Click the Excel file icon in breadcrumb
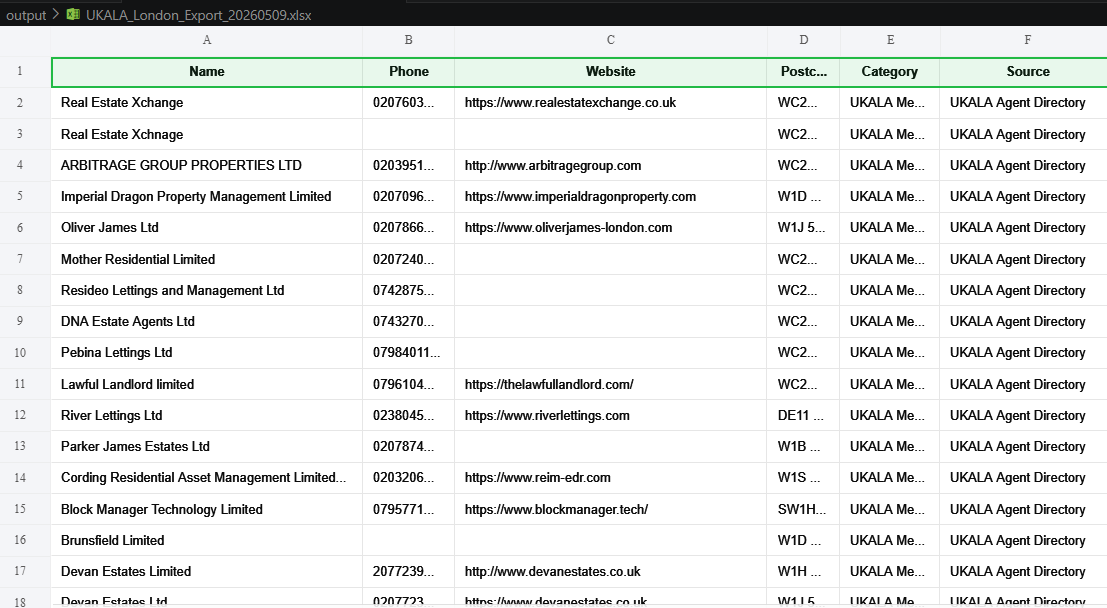 click(x=73, y=14)
